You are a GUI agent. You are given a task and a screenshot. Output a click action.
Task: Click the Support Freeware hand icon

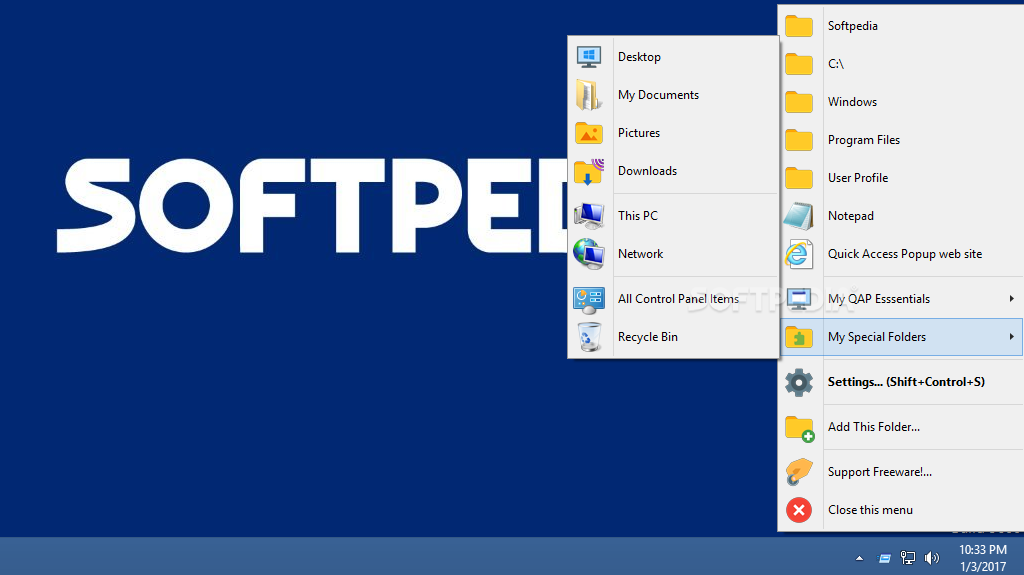point(799,472)
